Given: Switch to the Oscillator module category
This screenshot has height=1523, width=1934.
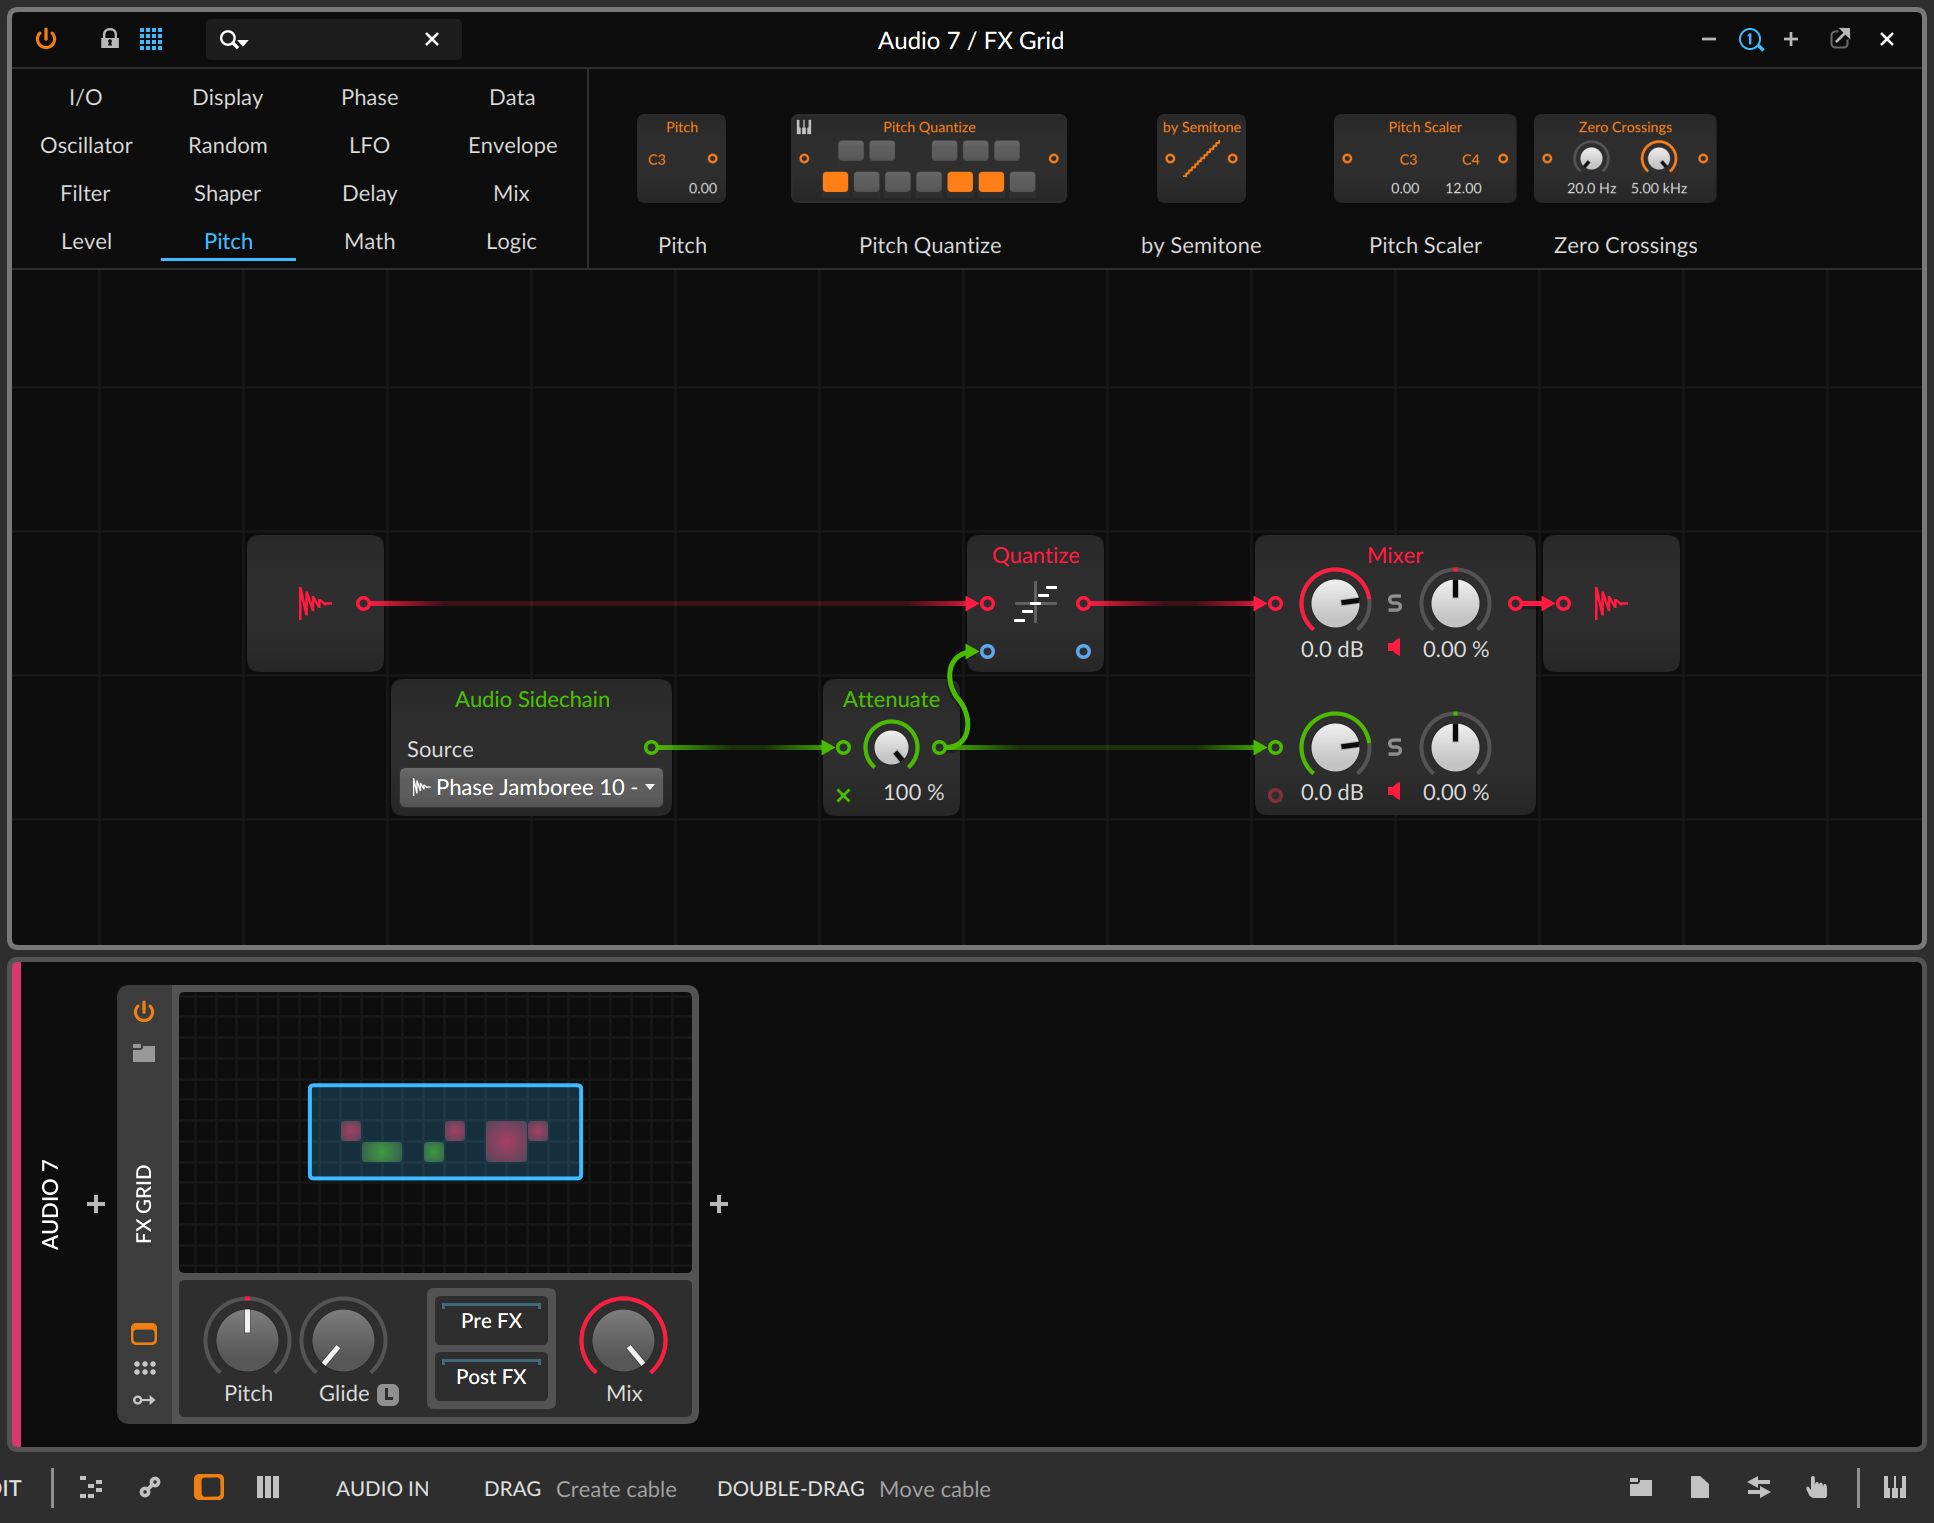Looking at the screenshot, I should 86,145.
